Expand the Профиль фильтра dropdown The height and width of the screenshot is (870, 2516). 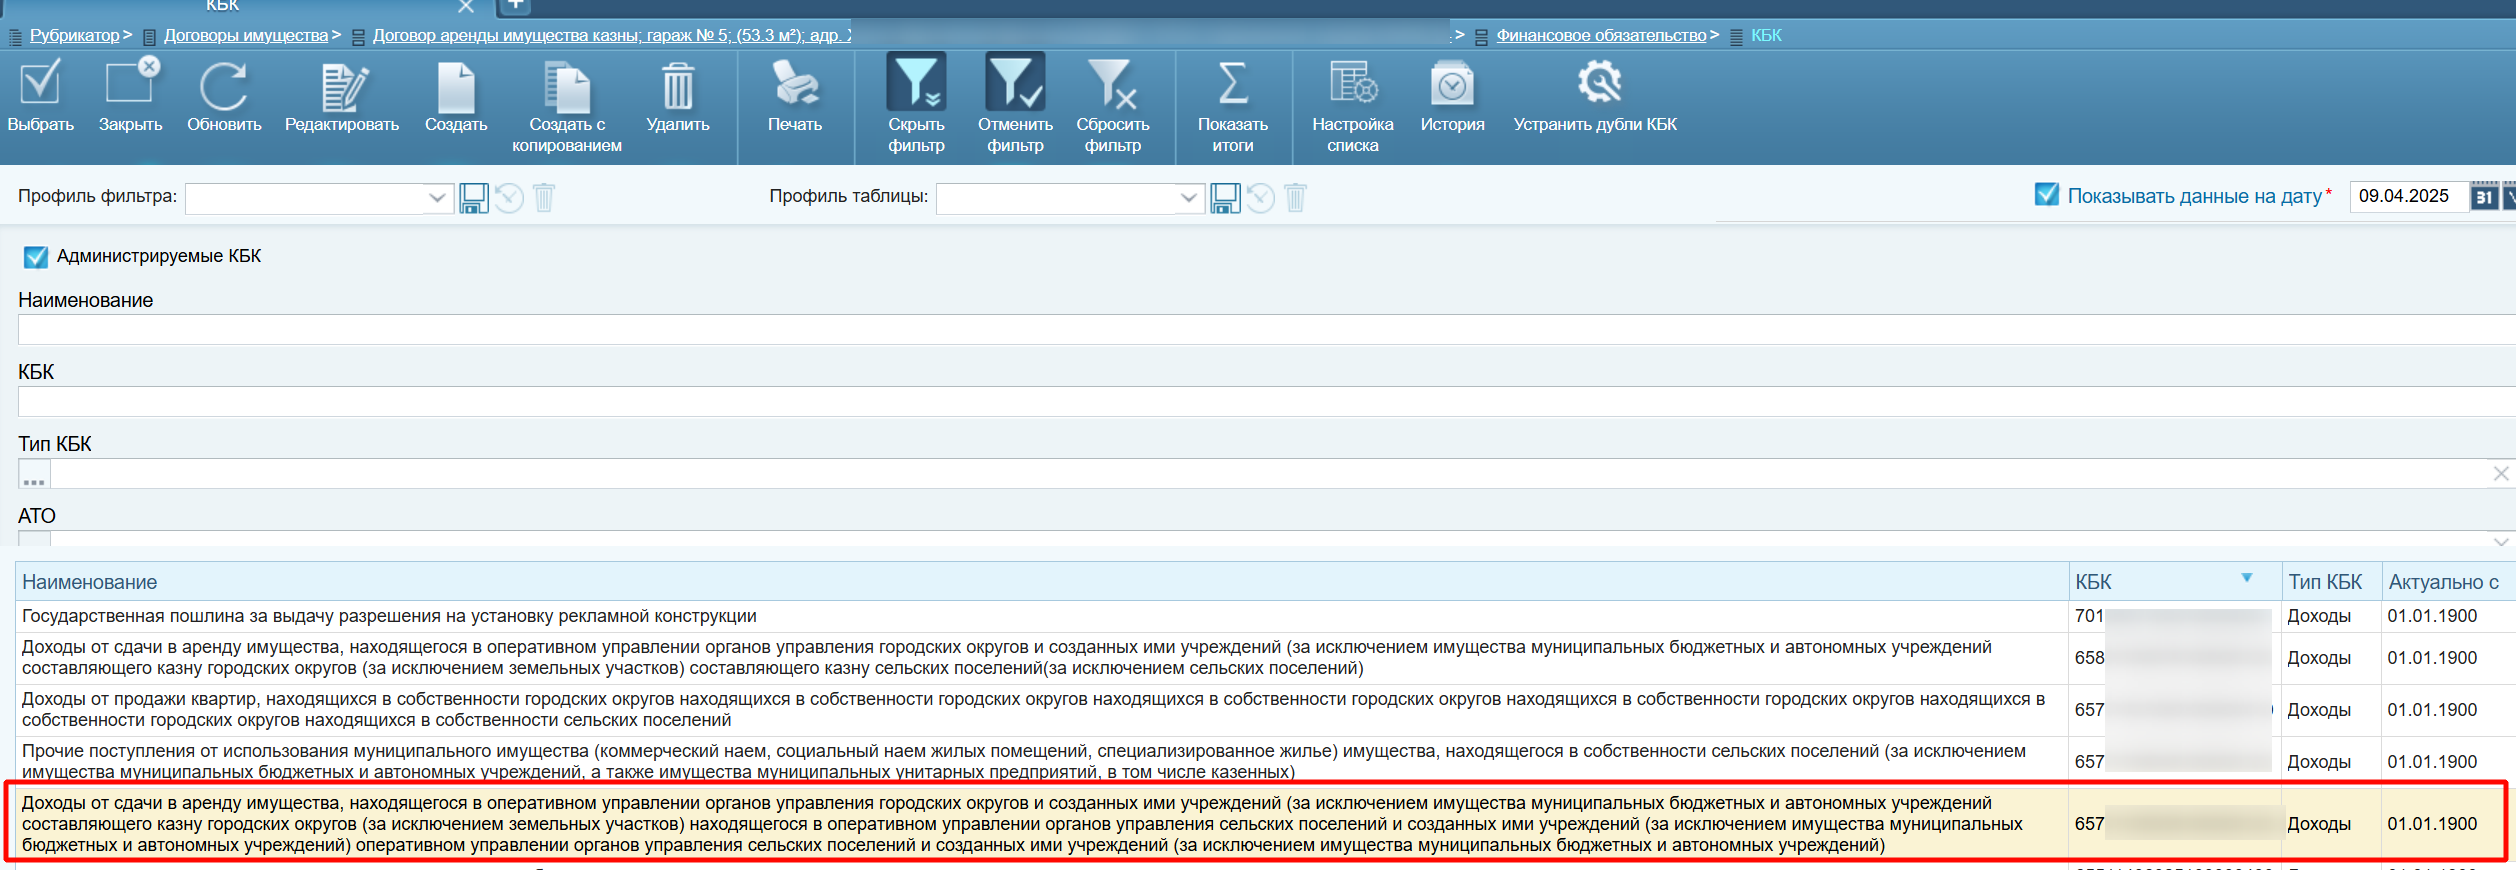(436, 198)
